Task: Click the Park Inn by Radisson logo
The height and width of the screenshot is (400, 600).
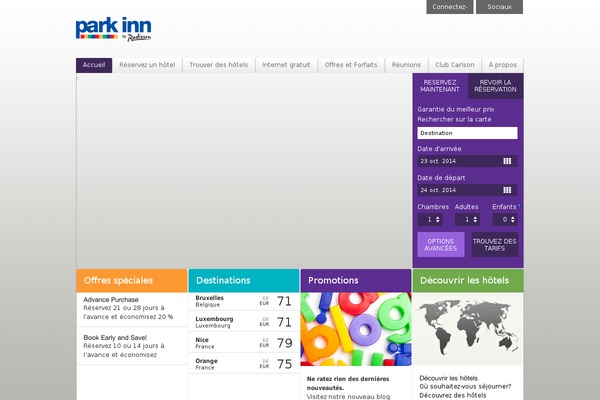Action: click(113, 29)
